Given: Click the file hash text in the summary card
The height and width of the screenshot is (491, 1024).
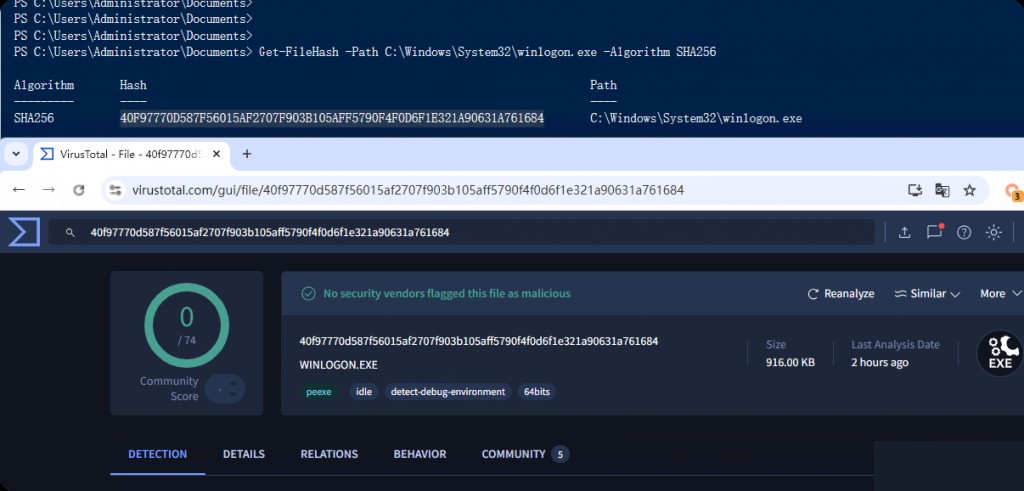Looking at the screenshot, I should [x=479, y=341].
